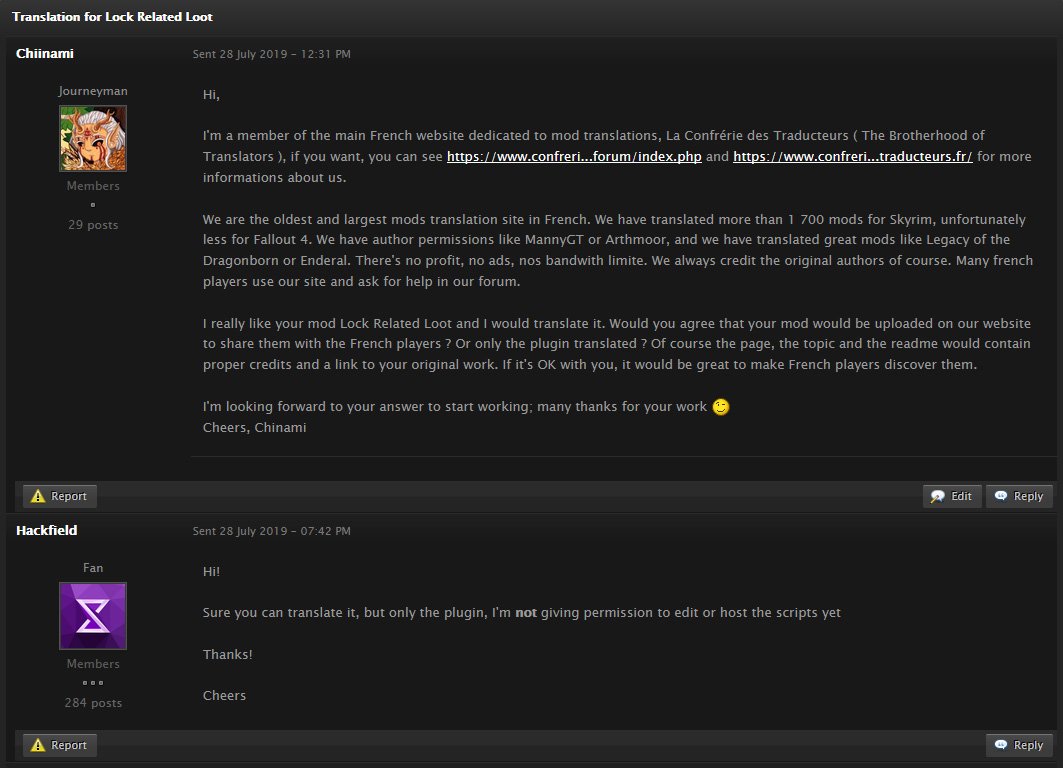Open the confrerie forum index.php link
1063x768 pixels.
click(x=574, y=157)
